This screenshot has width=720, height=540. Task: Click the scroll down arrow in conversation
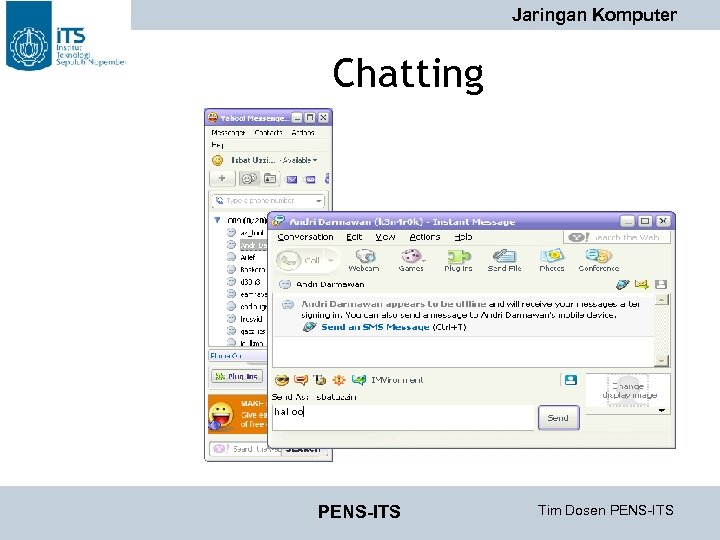(661, 360)
